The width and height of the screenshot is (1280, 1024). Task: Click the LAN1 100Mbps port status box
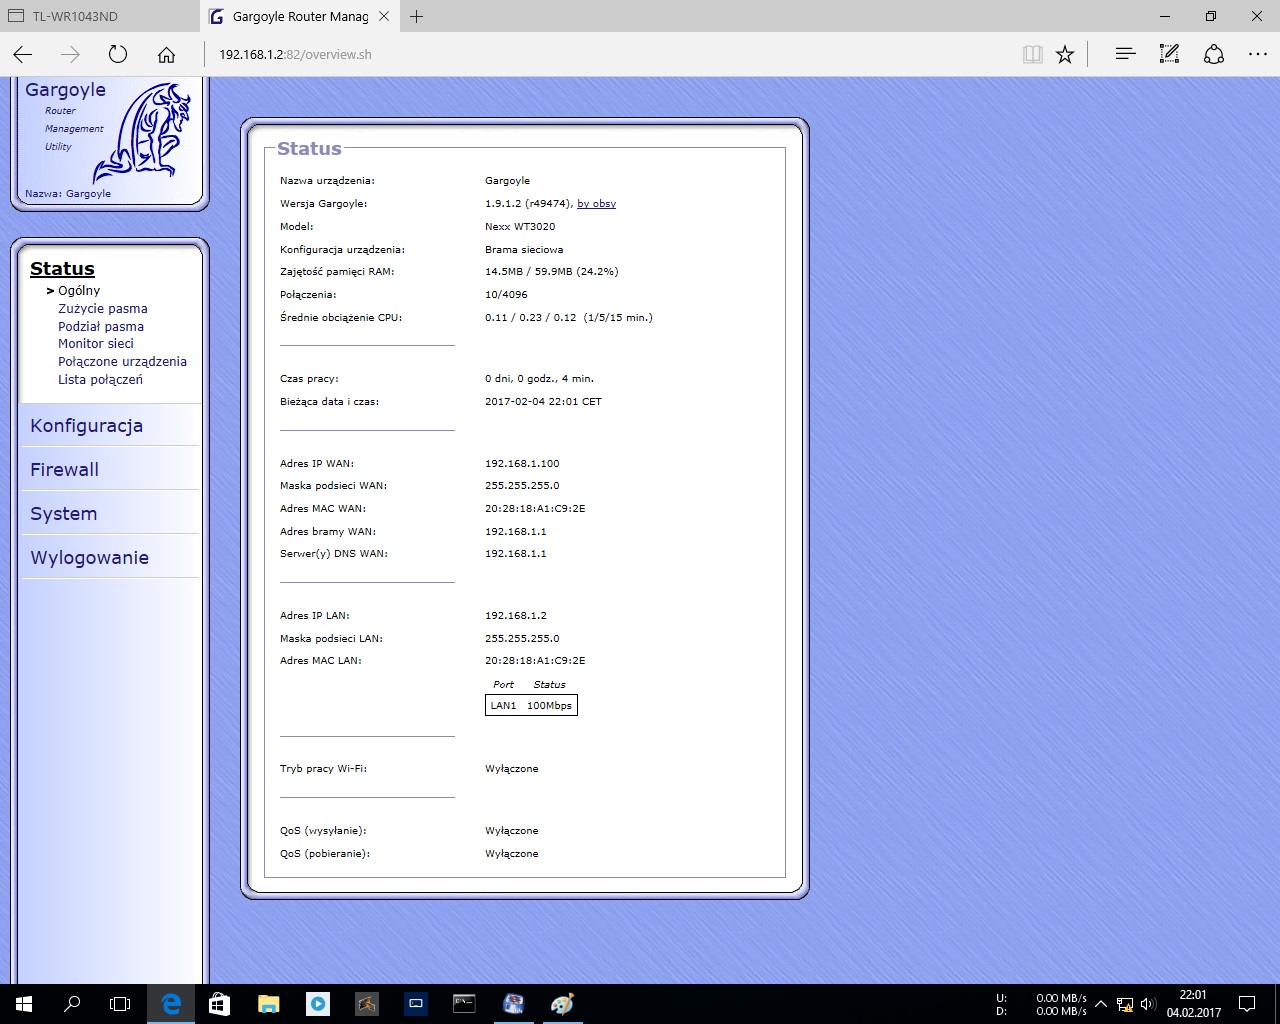point(531,705)
